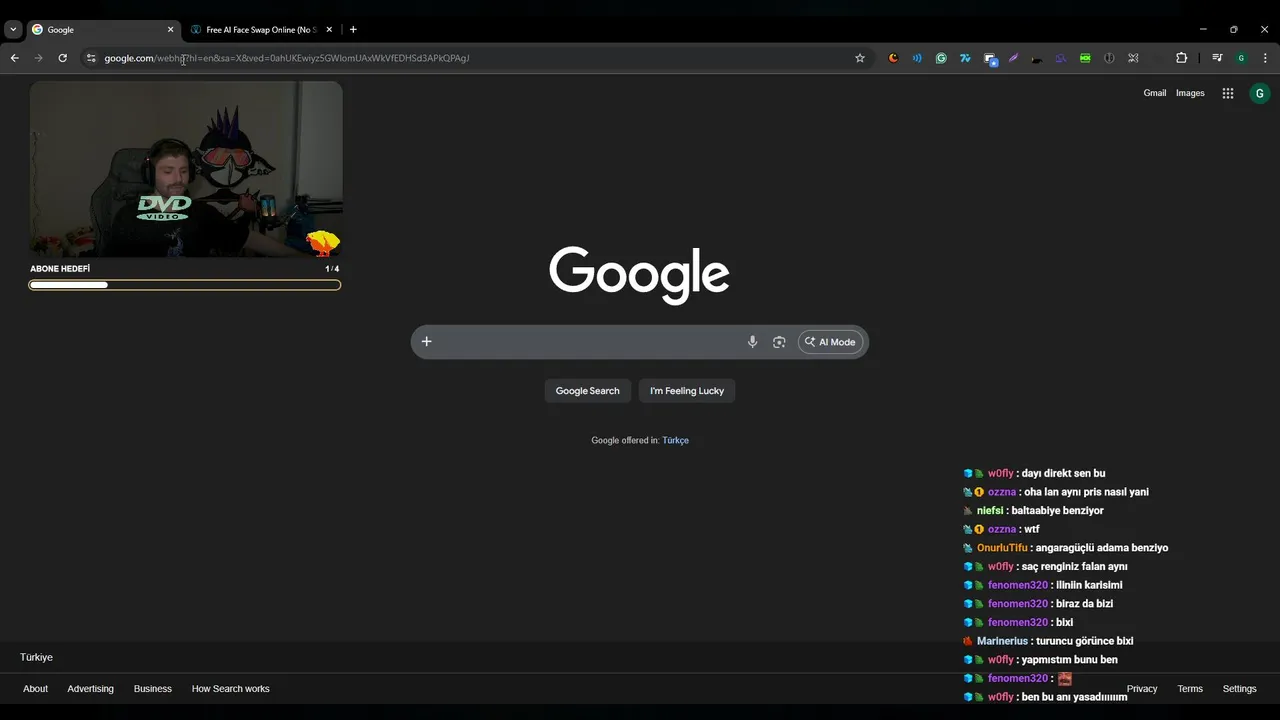The height and width of the screenshot is (720, 1280).
Task: Click the Google logo
Action: pyautogui.click(x=639, y=275)
